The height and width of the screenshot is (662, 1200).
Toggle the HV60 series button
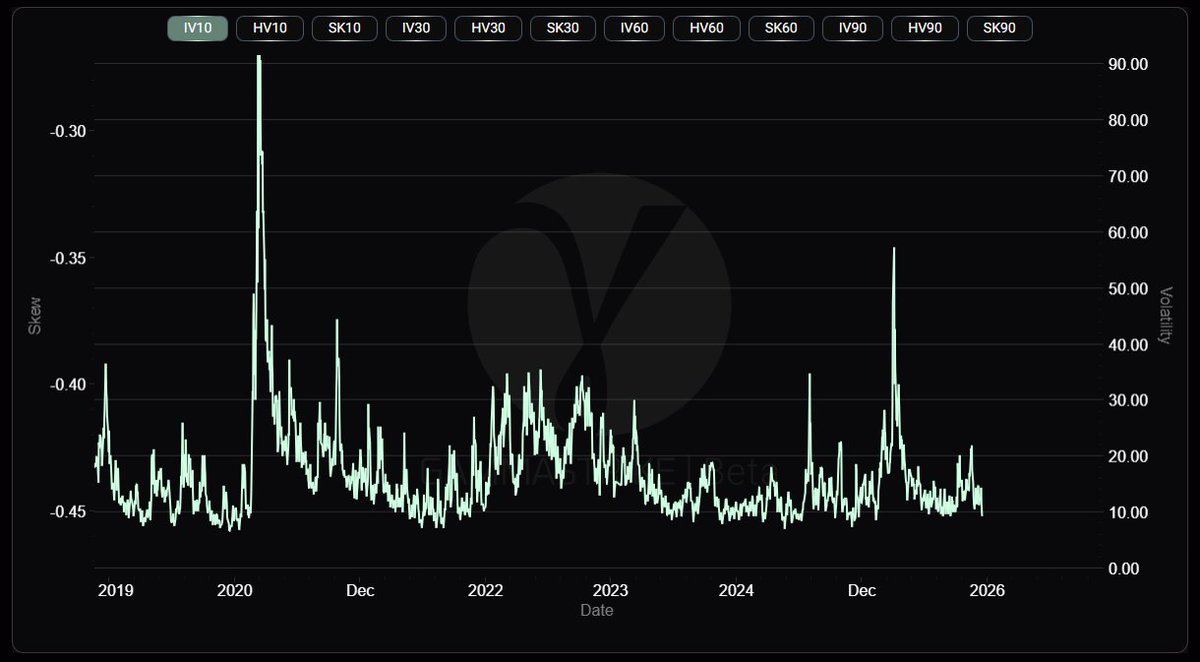click(707, 28)
